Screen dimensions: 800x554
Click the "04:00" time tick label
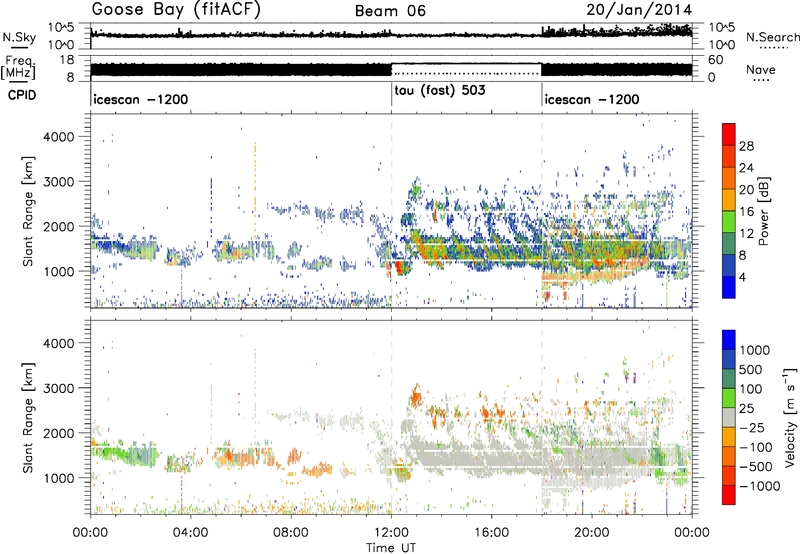coord(190,533)
